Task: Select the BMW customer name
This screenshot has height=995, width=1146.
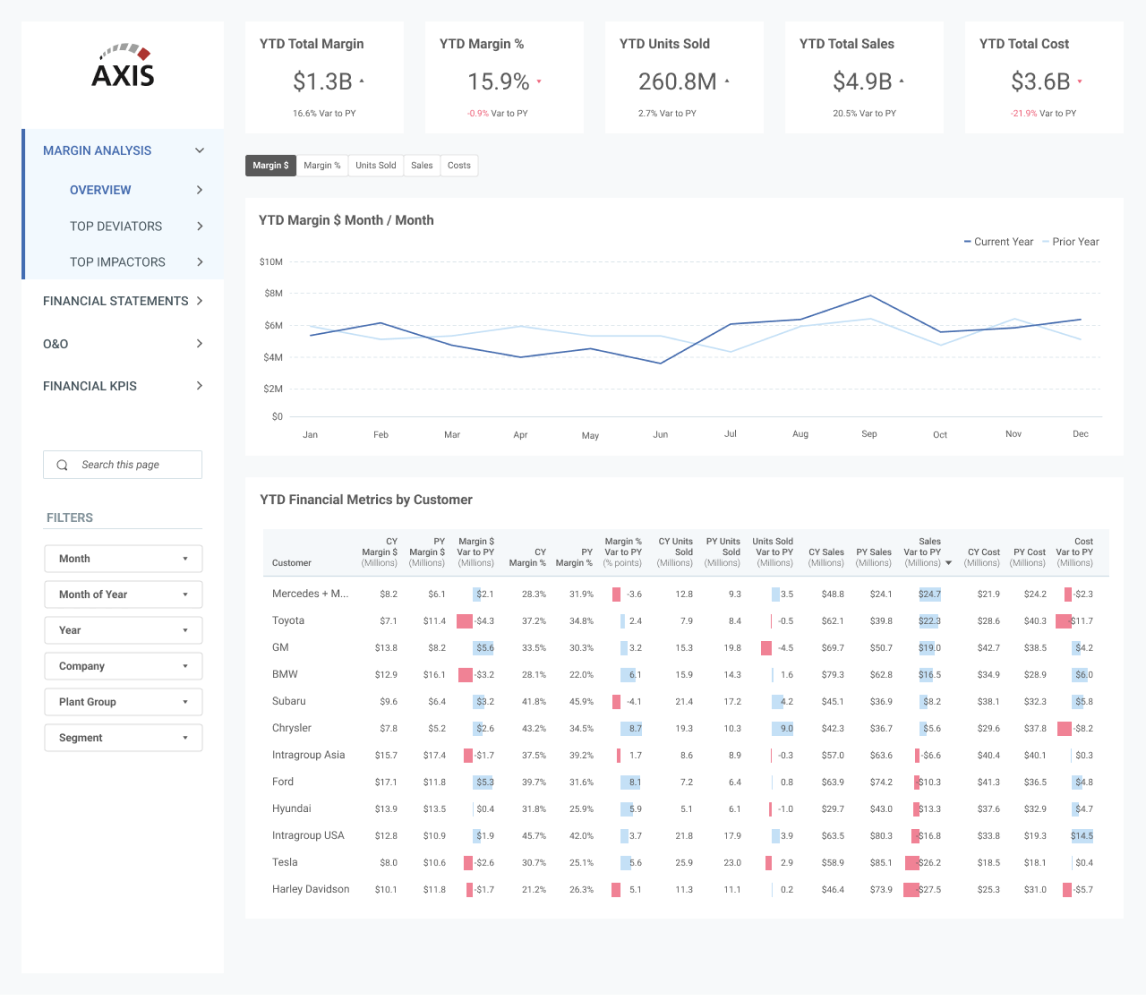Action: (284, 674)
